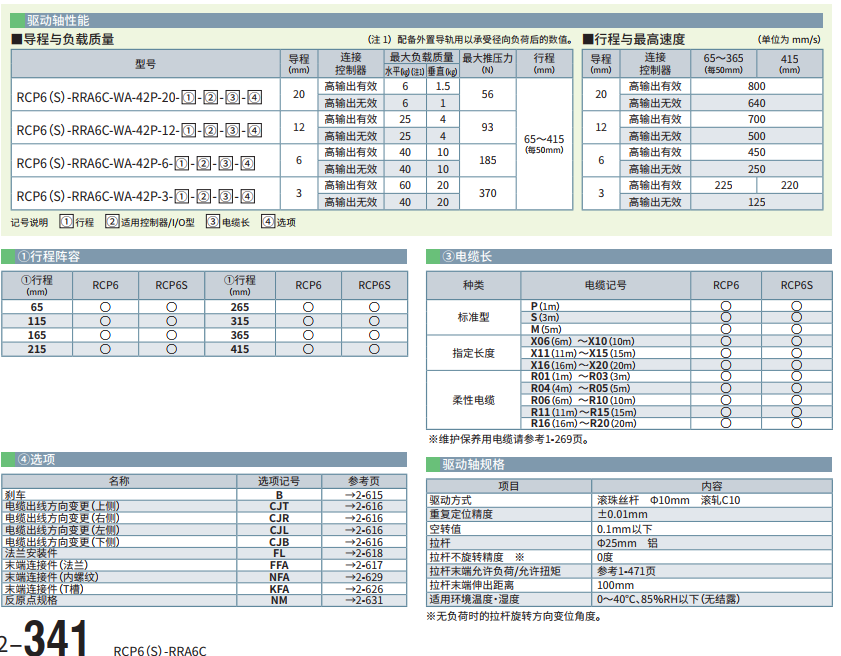Click the 标准型 cable type cell
Image resolution: width=841 pixels, height=656 pixels.
tap(473, 317)
